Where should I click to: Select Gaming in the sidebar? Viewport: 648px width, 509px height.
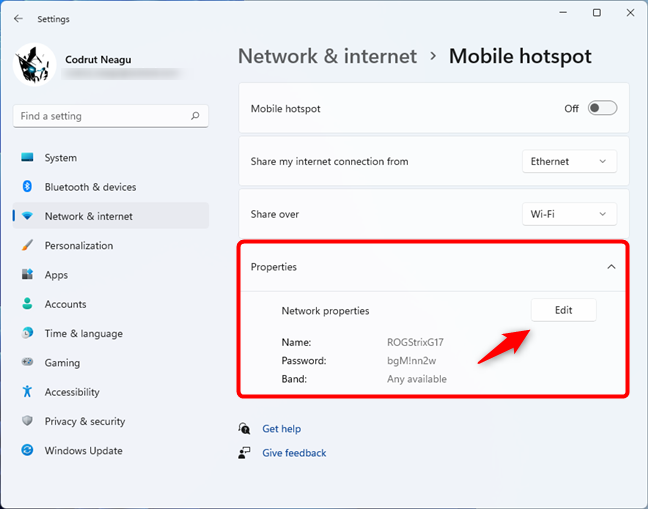click(110, 362)
